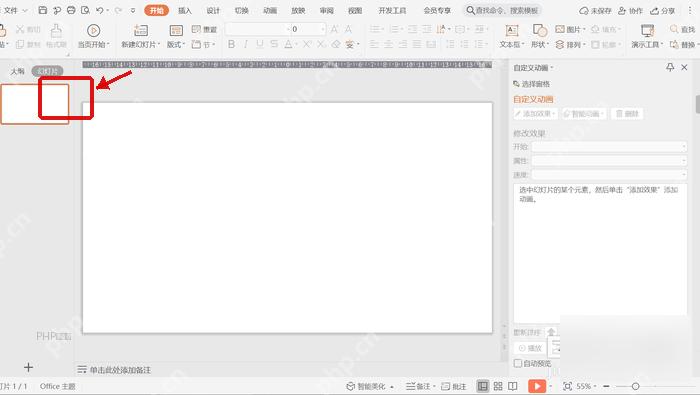Click the Redo arrow icon
The height and width of the screenshot is (395, 700).
(x=118, y=10)
